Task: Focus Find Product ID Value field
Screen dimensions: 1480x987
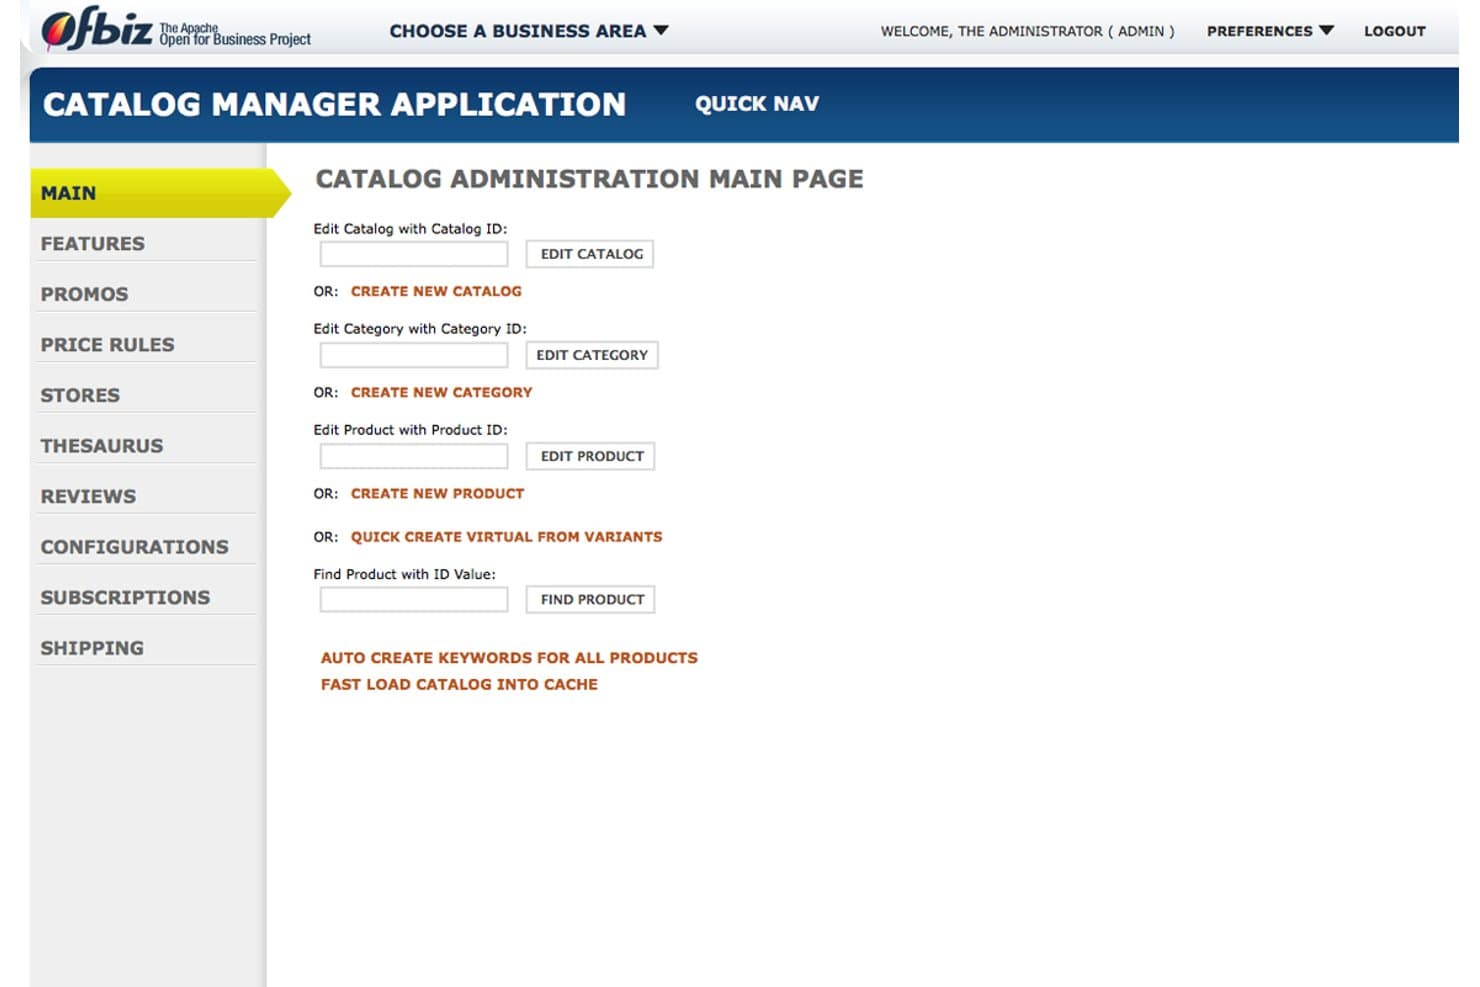Action: click(414, 600)
